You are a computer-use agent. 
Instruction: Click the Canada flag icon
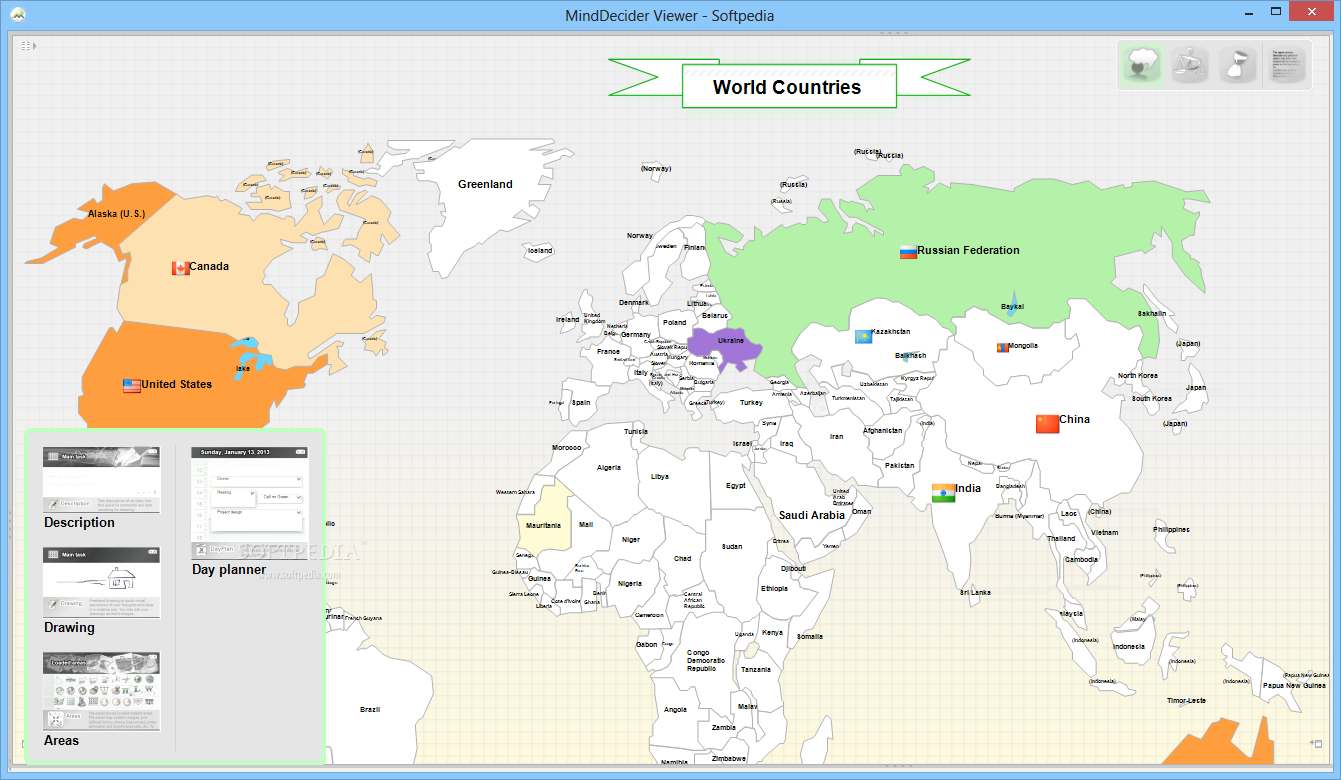[x=181, y=267]
